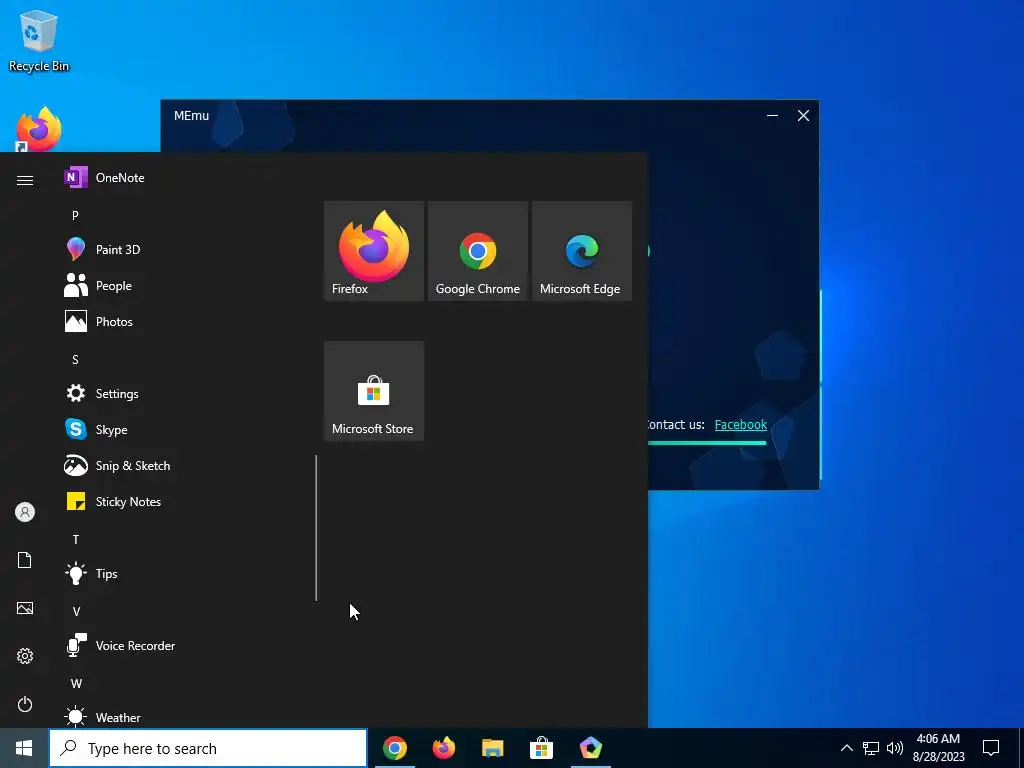Viewport: 1024px width, 768px height.
Task: Open the network tray icon
Action: click(x=871, y=748)
